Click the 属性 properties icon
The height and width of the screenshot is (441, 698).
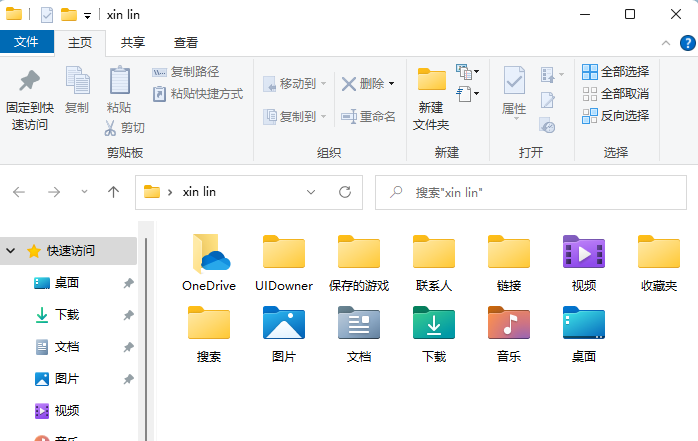coord(514,82)
